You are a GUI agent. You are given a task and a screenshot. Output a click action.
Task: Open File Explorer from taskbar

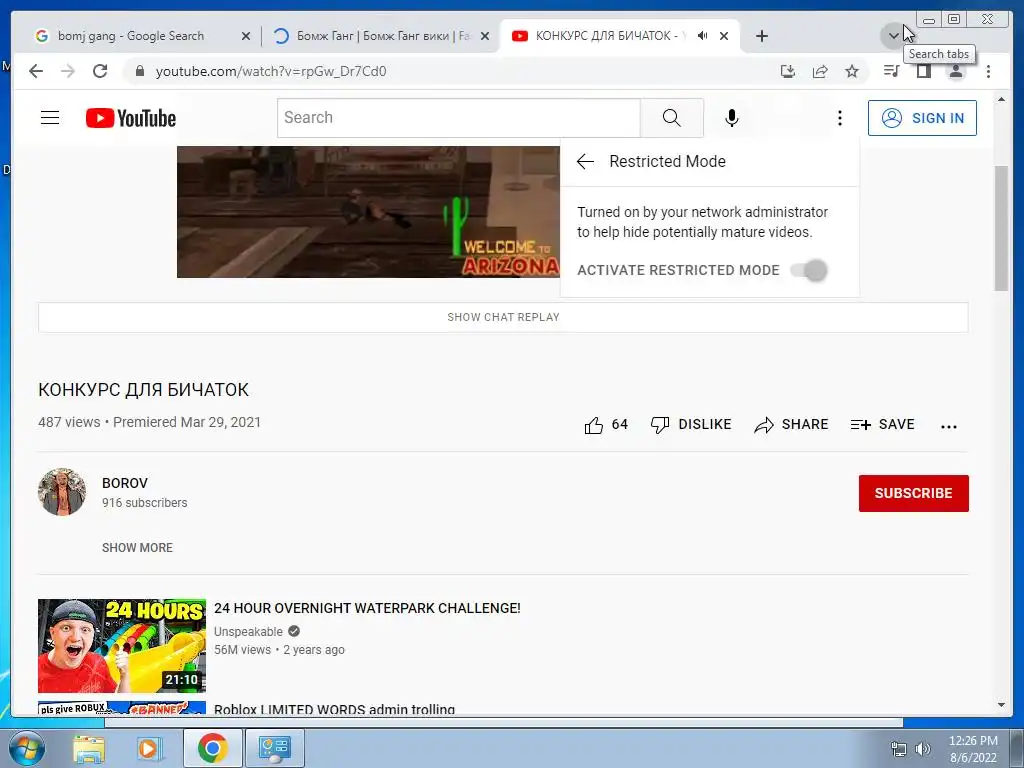click(x=89, y=748)
